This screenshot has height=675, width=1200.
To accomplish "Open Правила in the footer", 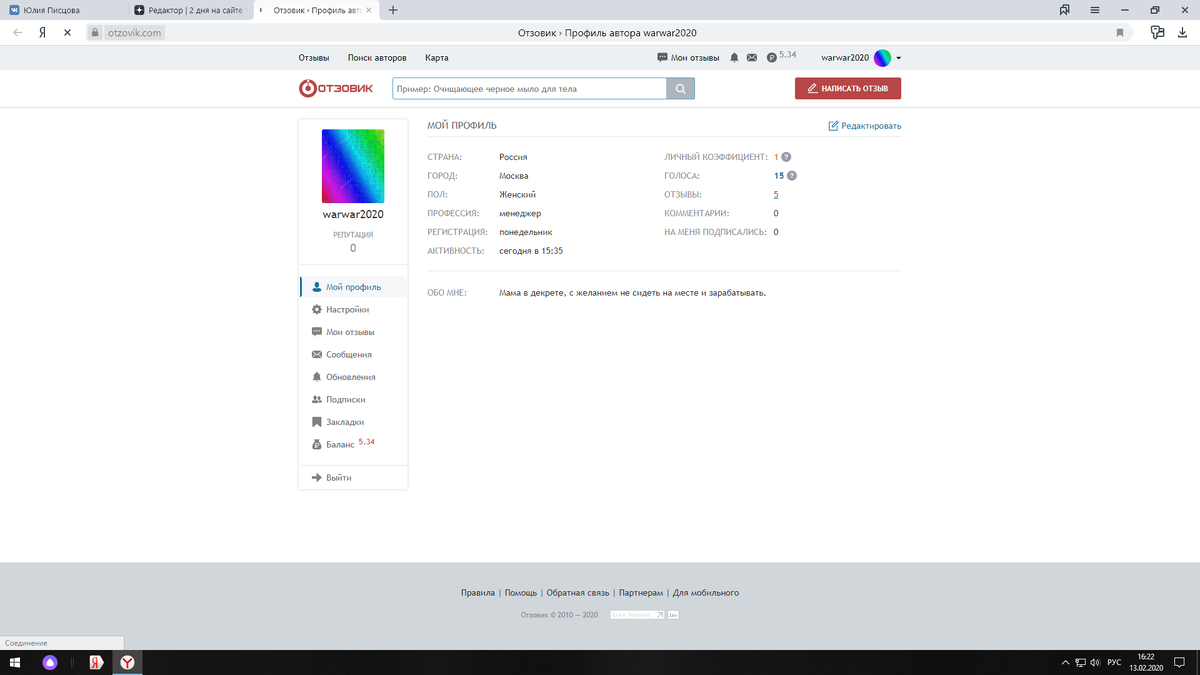I will tap(478, 593).
